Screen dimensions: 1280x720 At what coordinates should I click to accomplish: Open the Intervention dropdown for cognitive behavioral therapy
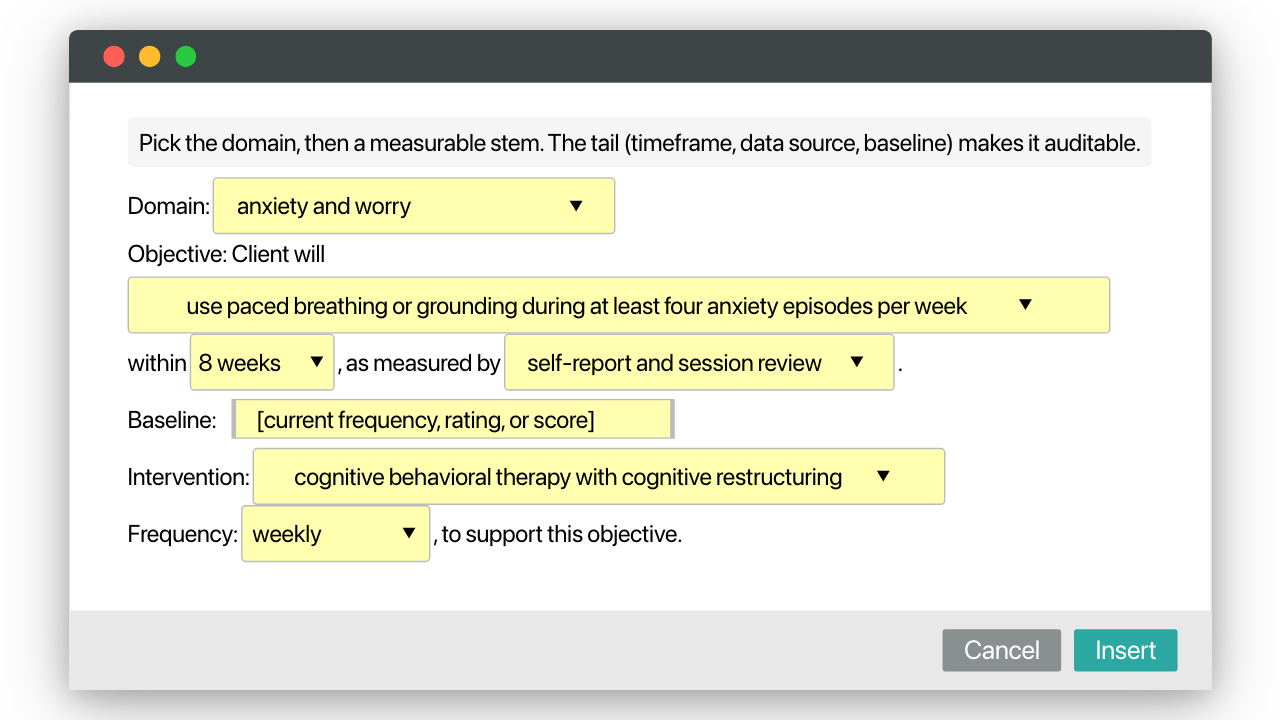point(599,476)
